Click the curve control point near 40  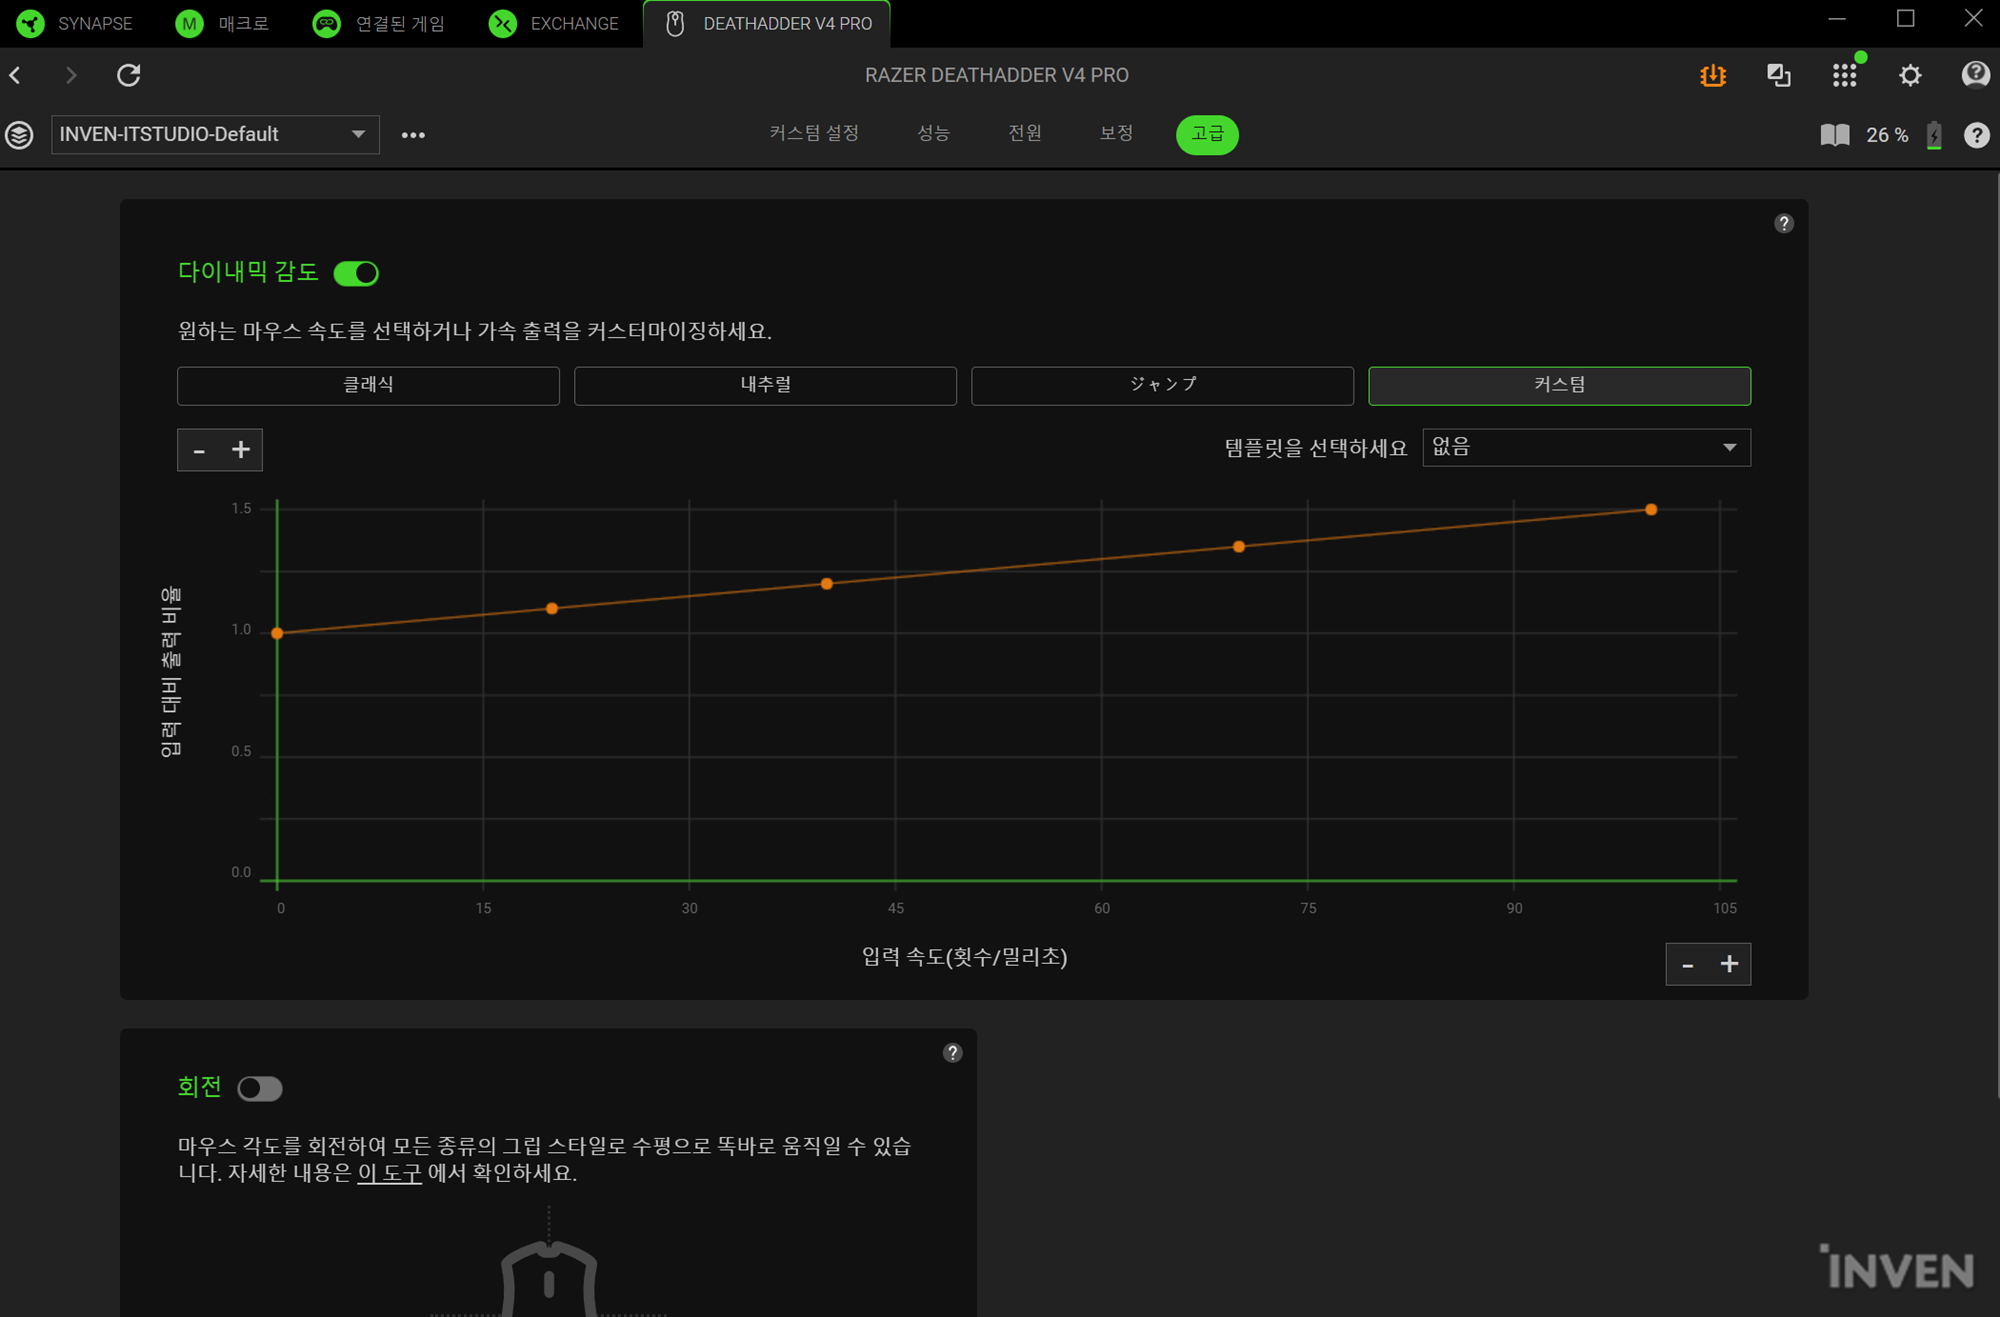click(827, 583)
